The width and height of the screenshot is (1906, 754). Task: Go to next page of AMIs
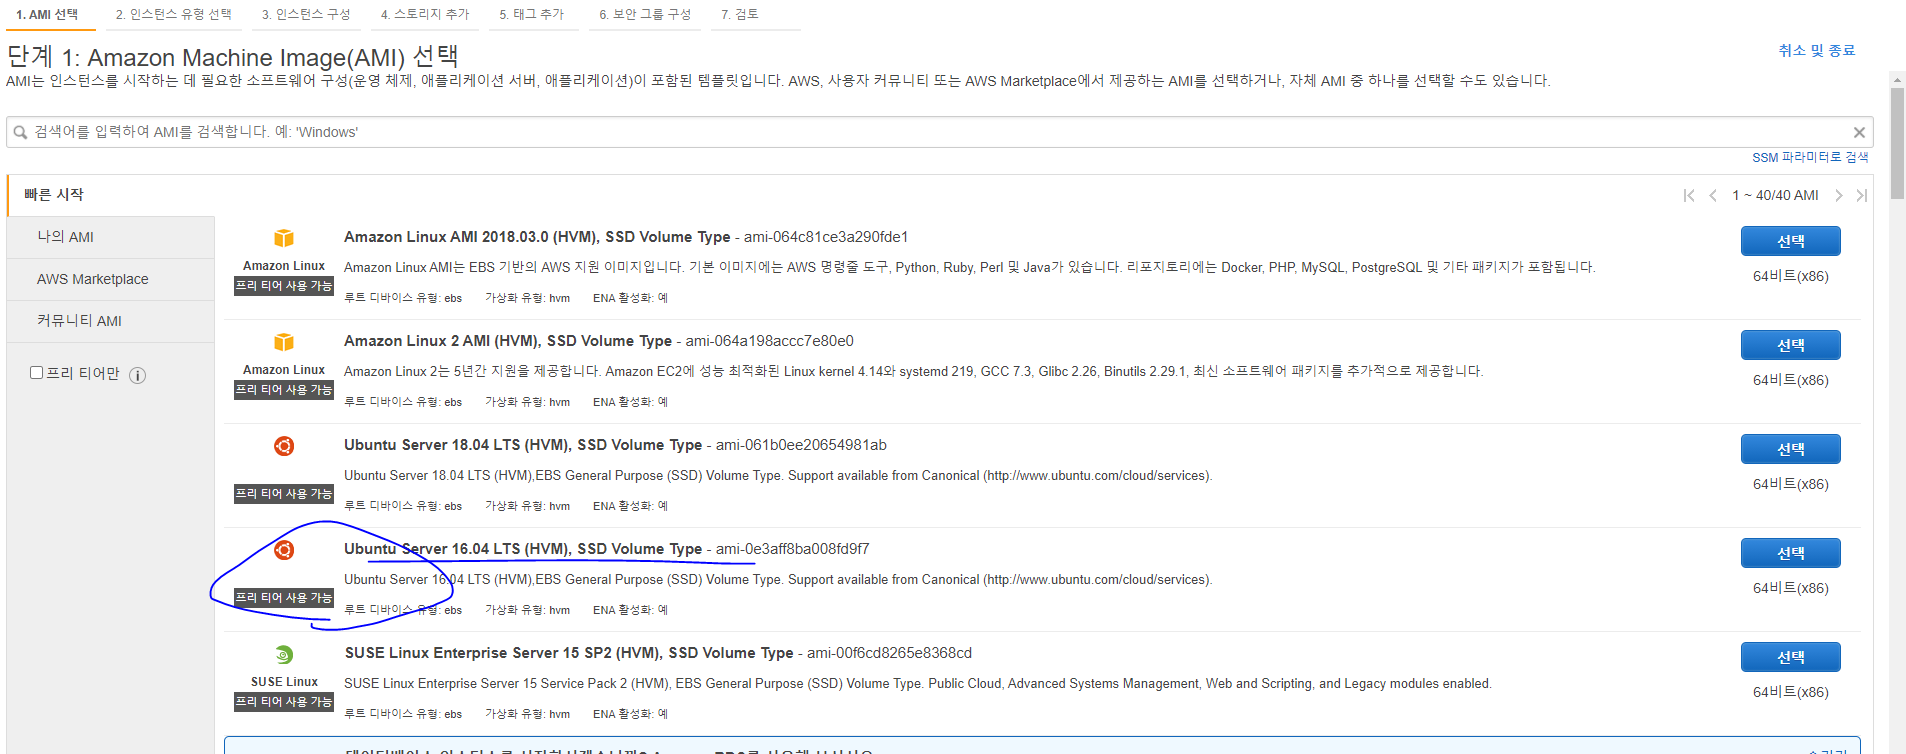point(1838,195)
